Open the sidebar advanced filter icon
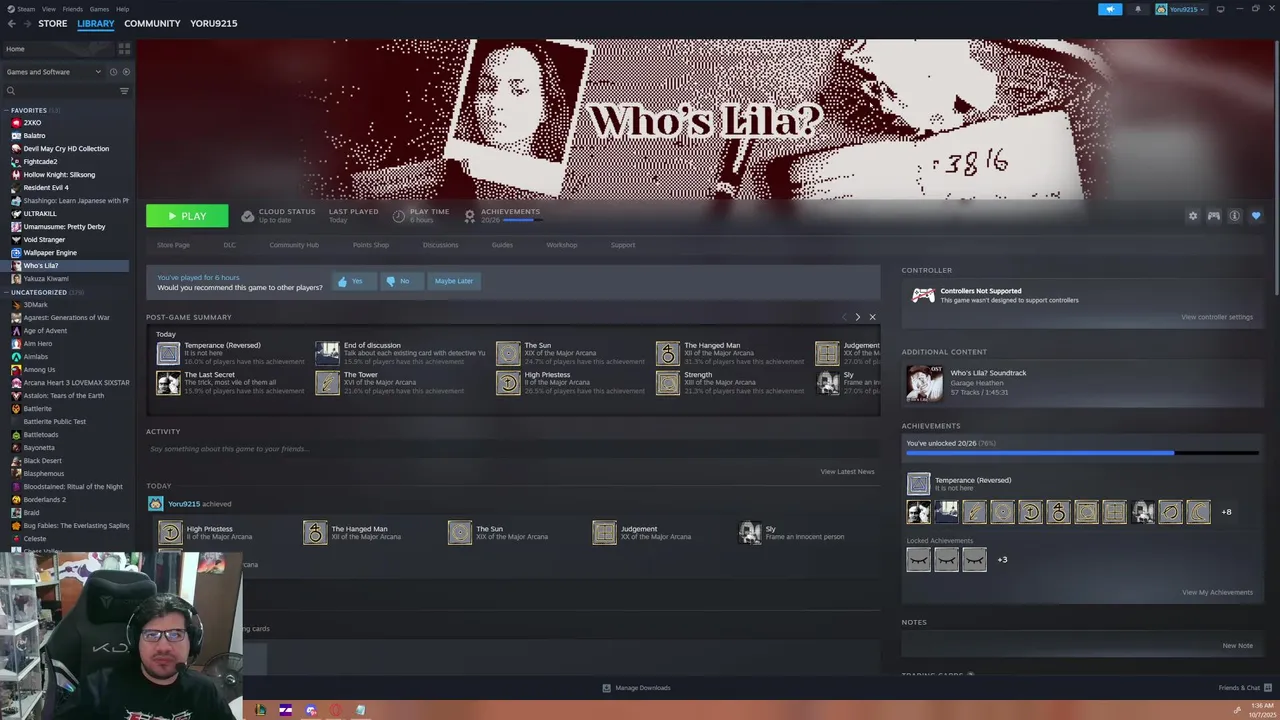Viewport: 1280px width, 720px height. click(124, 91)
